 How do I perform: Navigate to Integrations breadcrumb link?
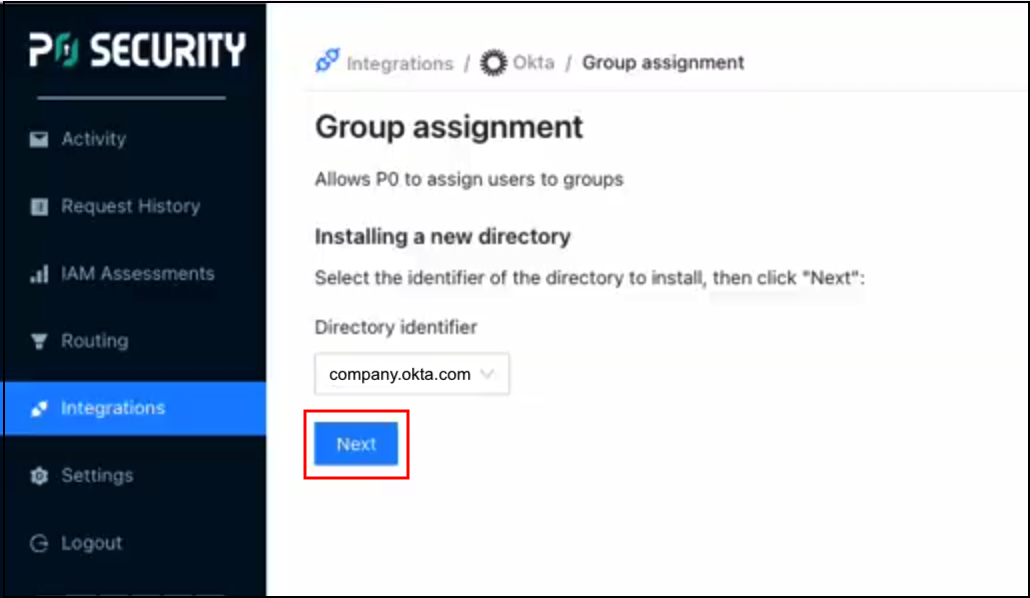(x=399, y=63)
